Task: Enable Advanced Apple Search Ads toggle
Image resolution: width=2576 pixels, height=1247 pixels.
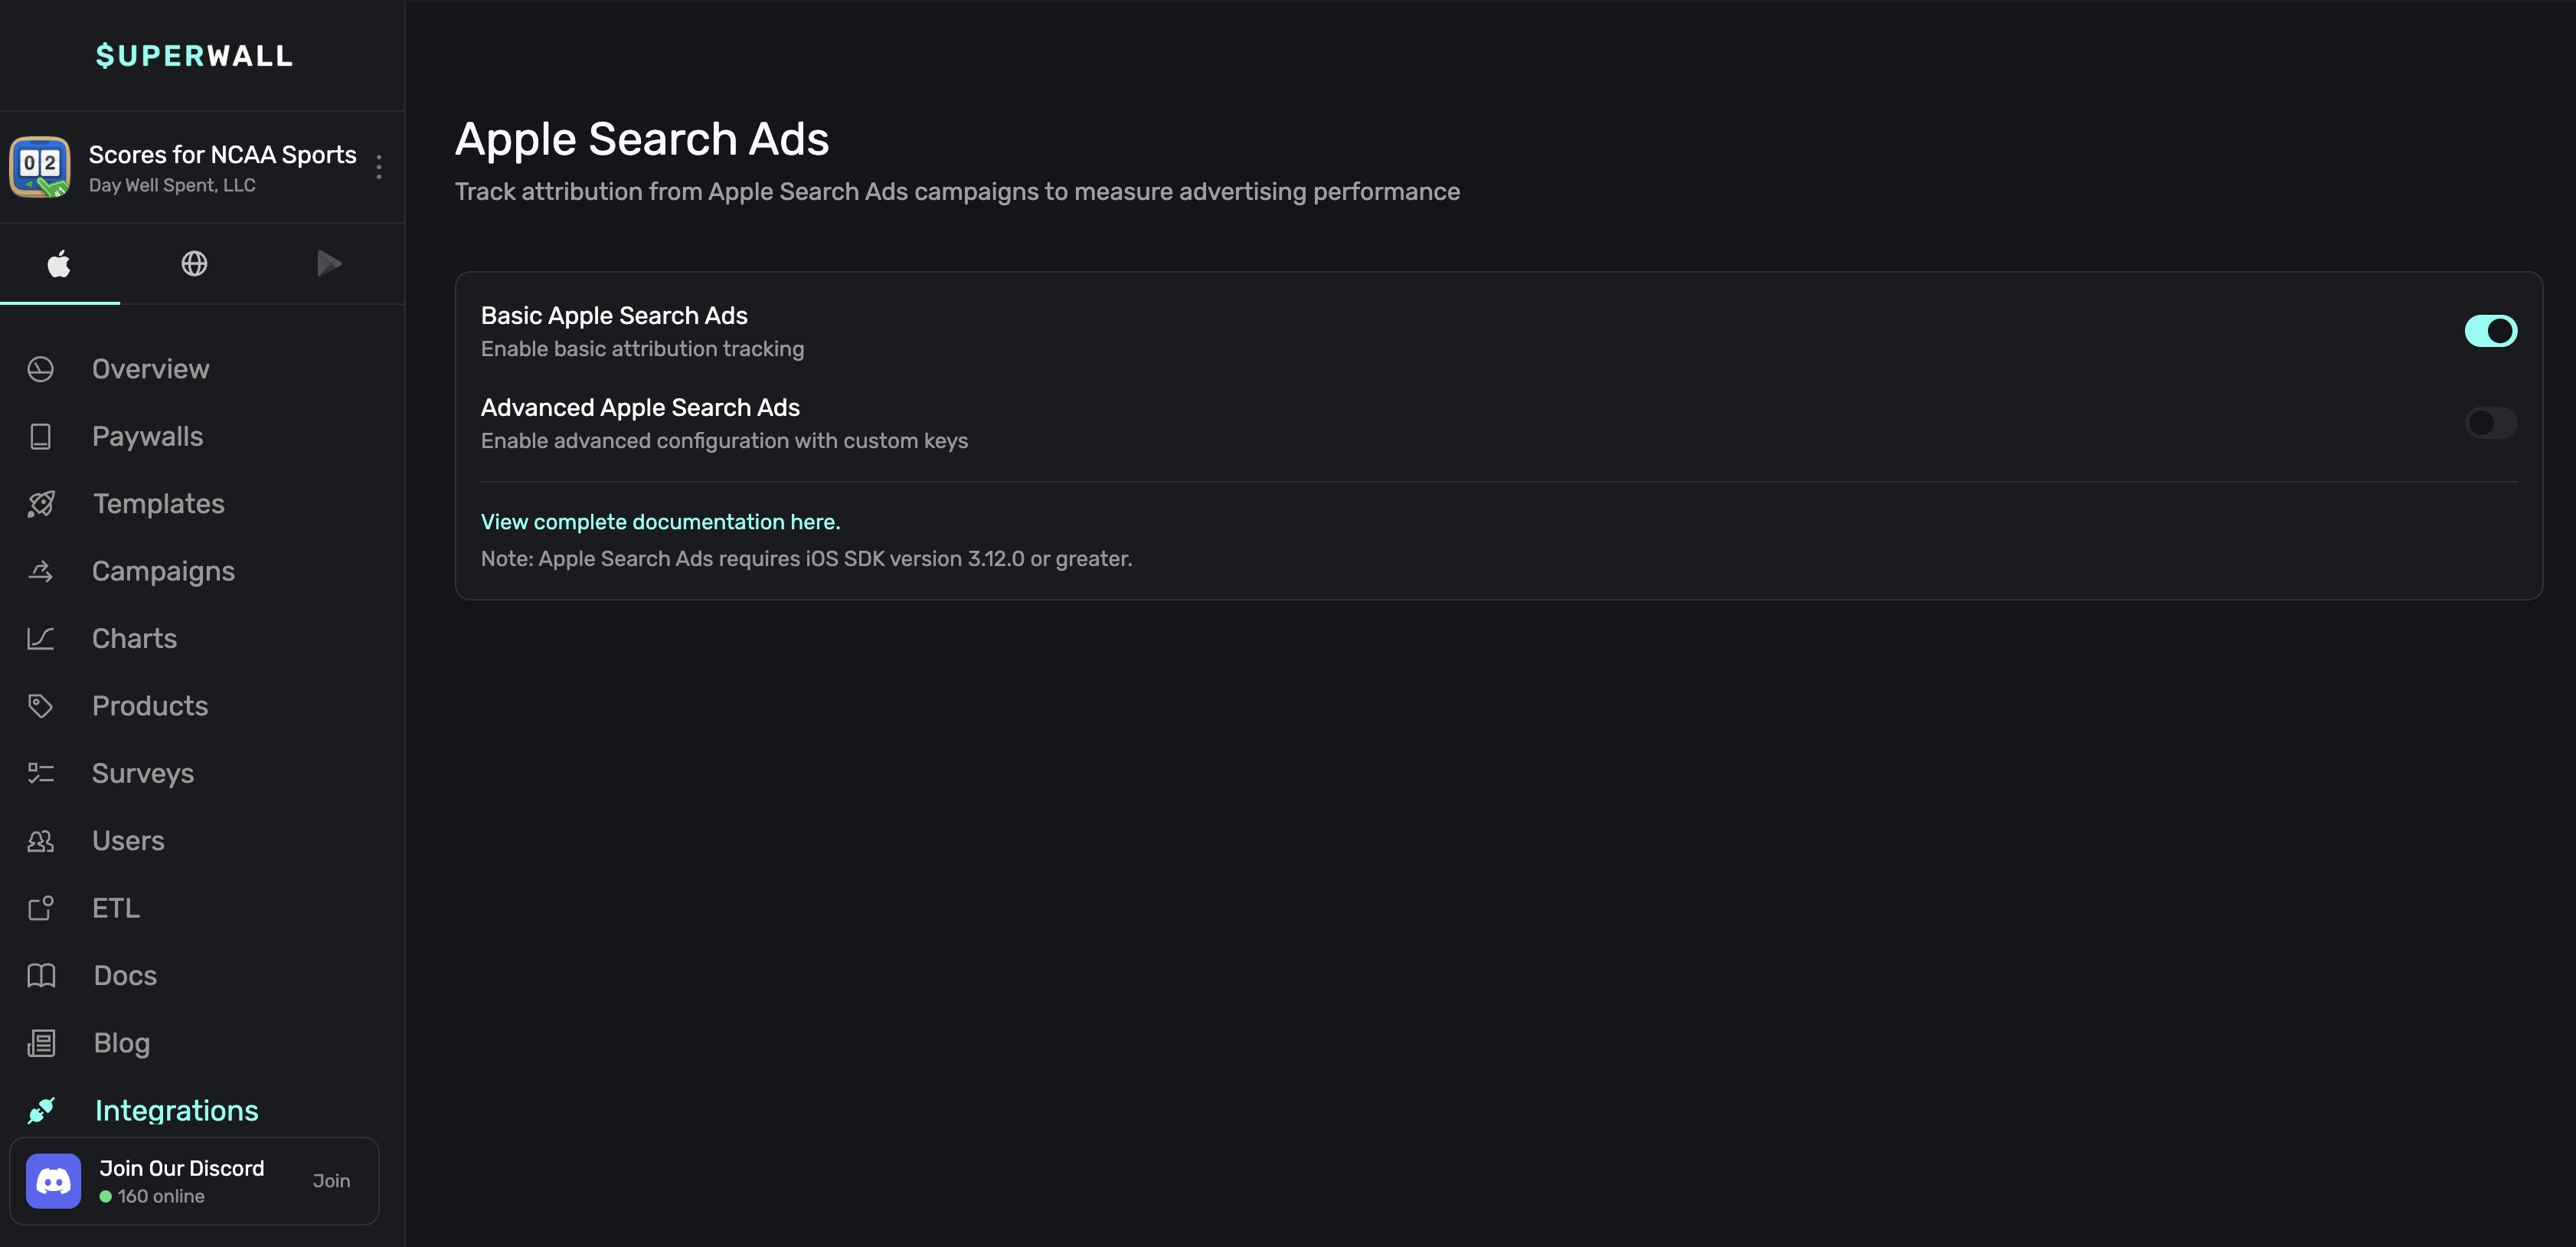Action: [x=2490, y=423]
